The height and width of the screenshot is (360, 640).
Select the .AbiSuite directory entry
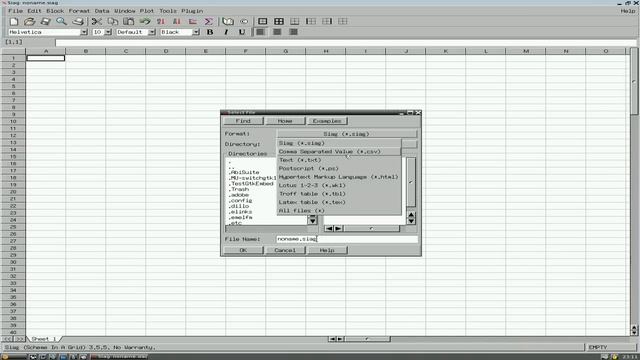pyautogui.click(x=244, y=172)
